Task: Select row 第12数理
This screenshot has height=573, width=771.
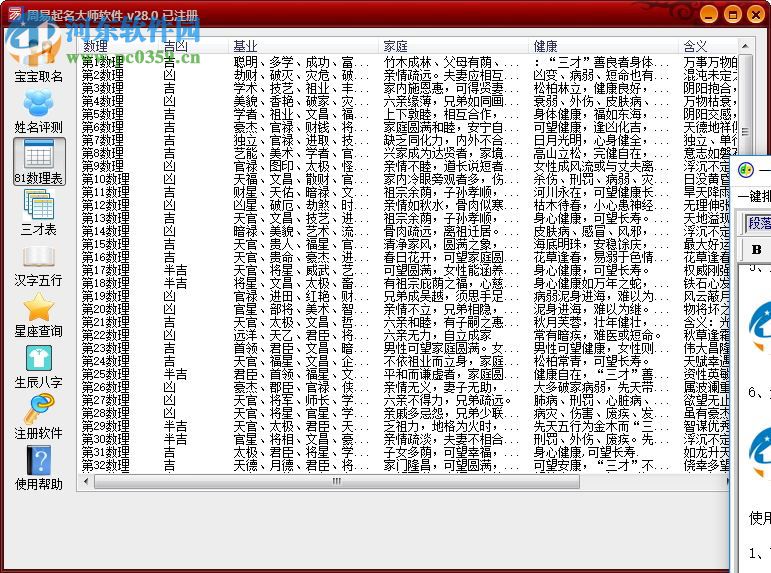Action: pyautogui.click(x=404, y=206)
